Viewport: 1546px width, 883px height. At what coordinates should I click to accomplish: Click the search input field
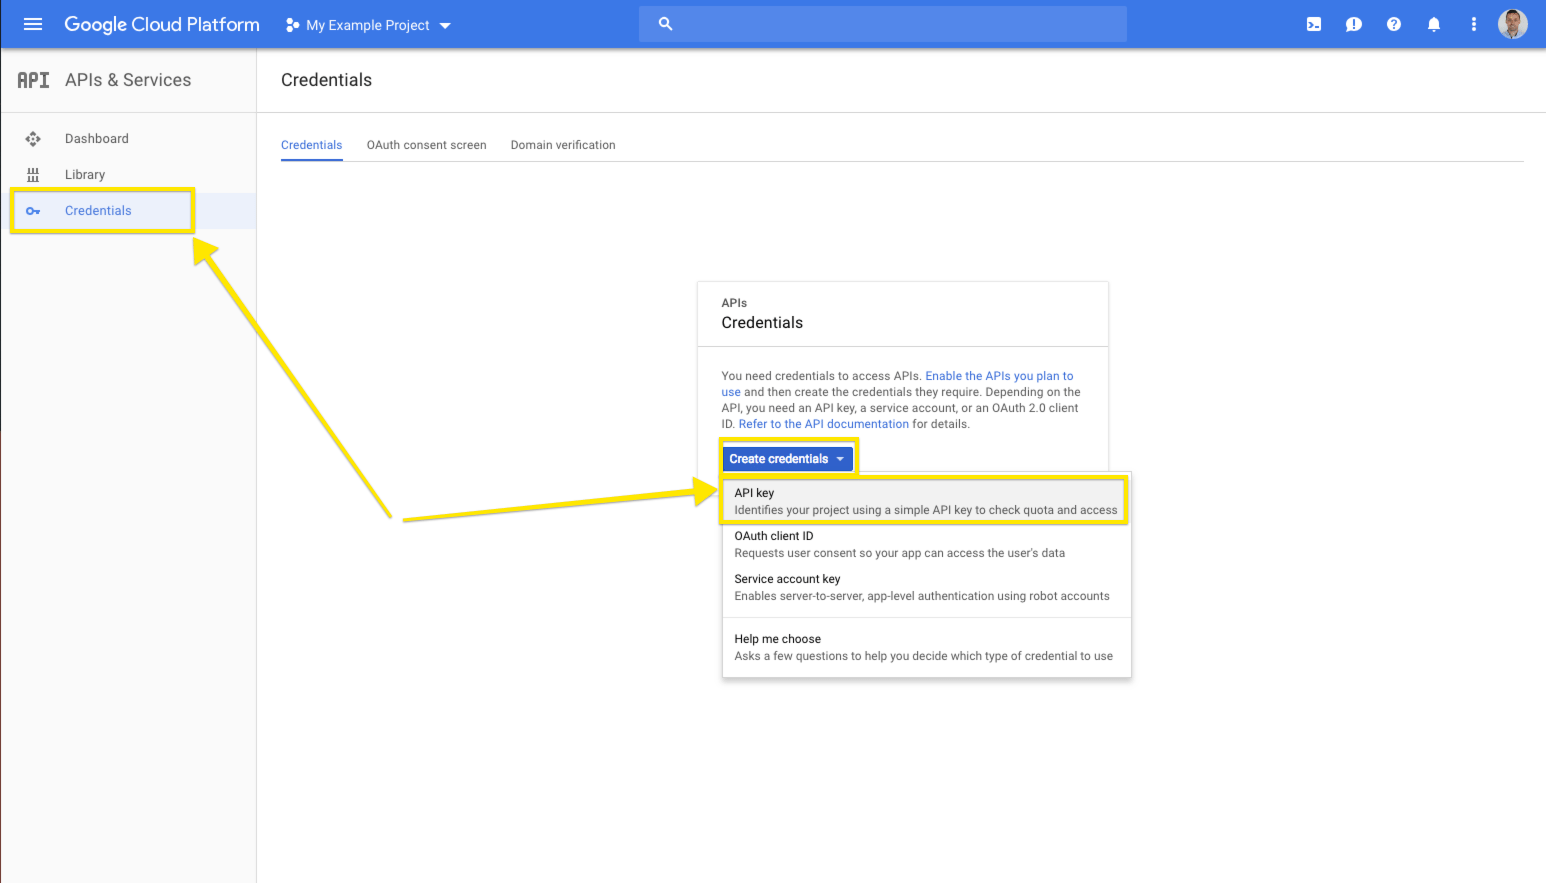pyautogui.click(x=882, y=23)
